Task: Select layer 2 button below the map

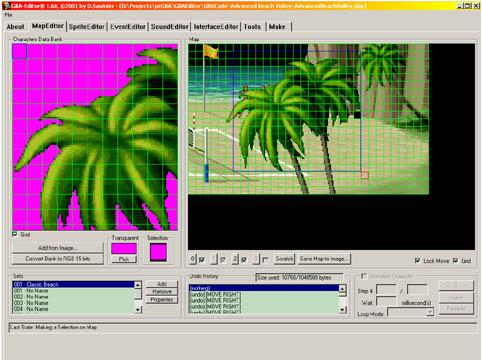Action: pyautogui.click(x=235, y=259)
